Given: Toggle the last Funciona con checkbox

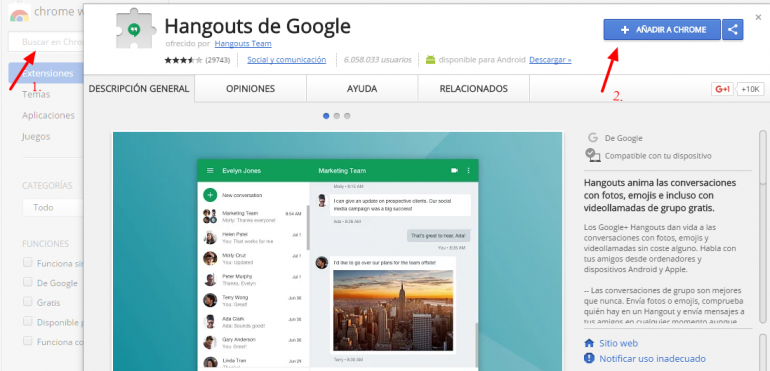Looking at the screenshot, I should [x=28, y=341].
